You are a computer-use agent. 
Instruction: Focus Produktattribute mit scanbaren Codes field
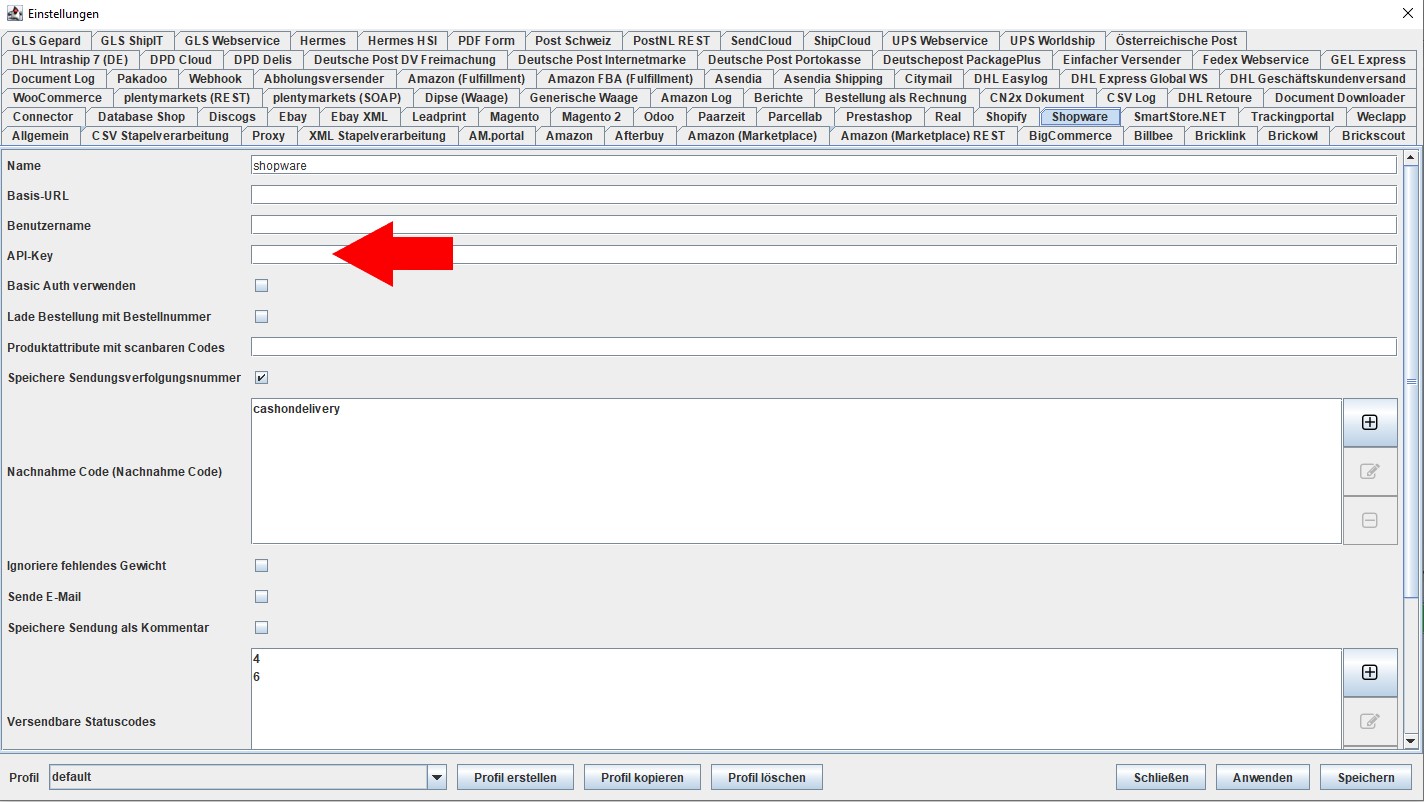(x=823, y=347)
